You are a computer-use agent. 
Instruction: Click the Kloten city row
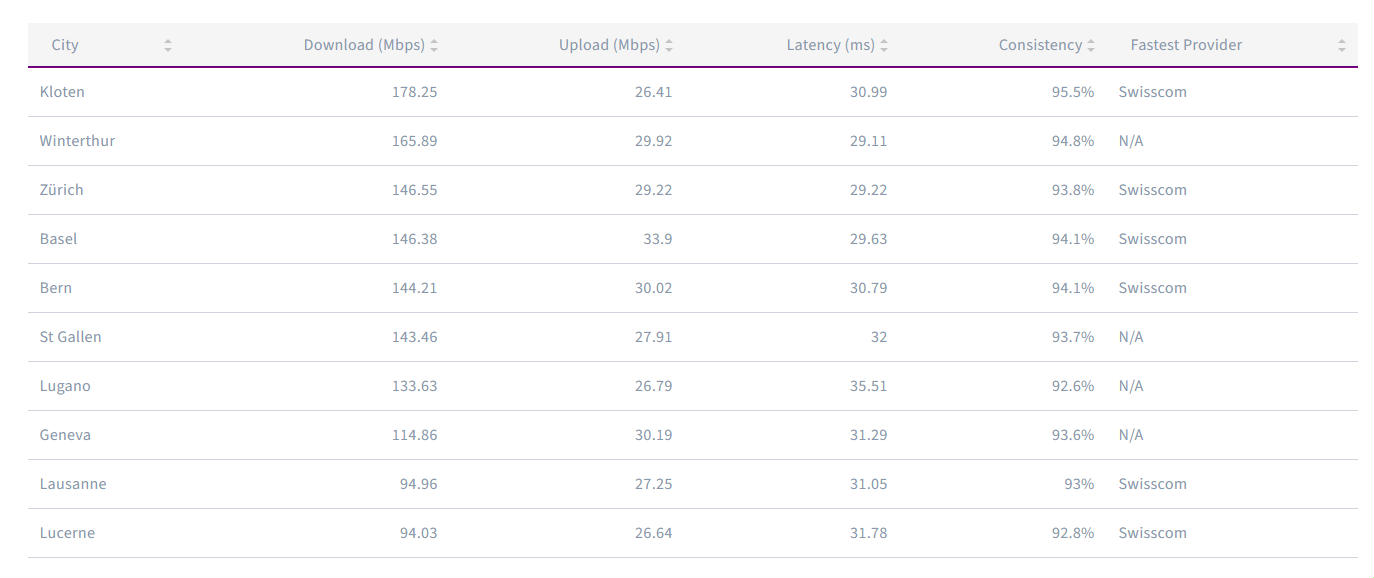click(x=693, y=92)
